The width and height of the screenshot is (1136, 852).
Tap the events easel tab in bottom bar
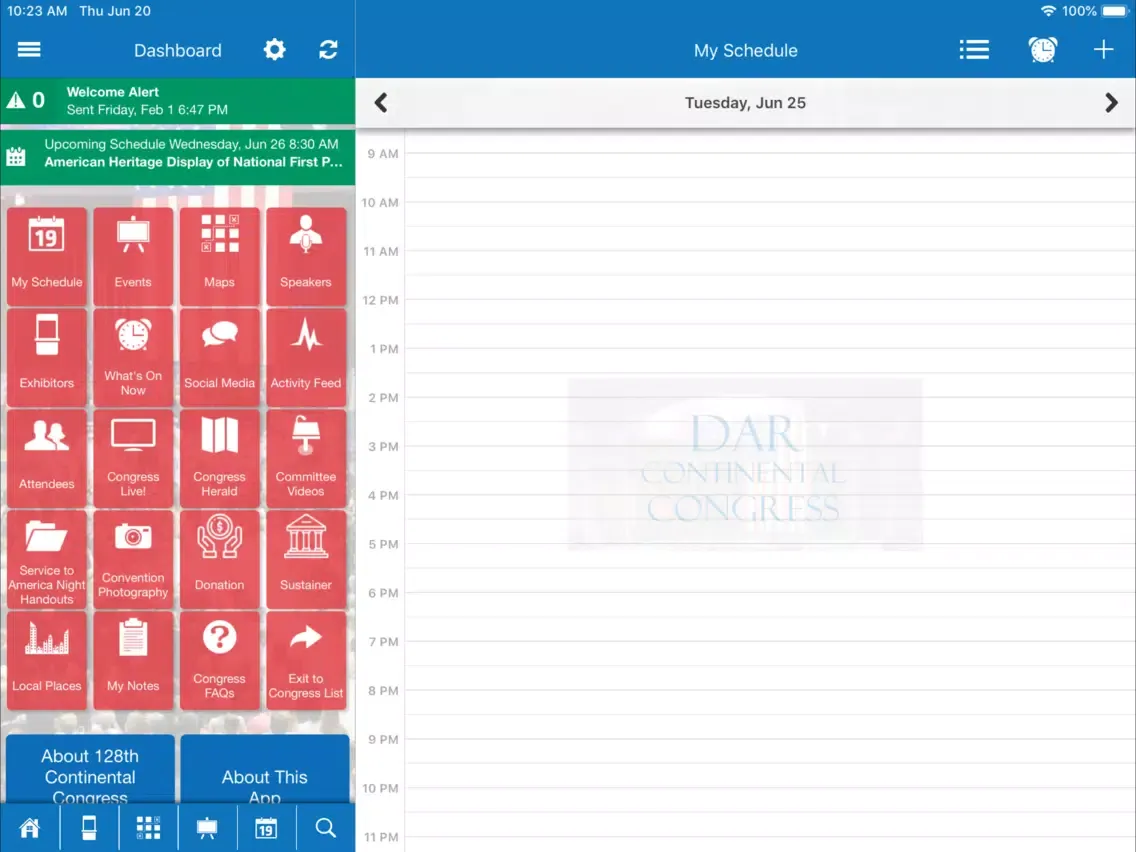(x=207, y=827)
